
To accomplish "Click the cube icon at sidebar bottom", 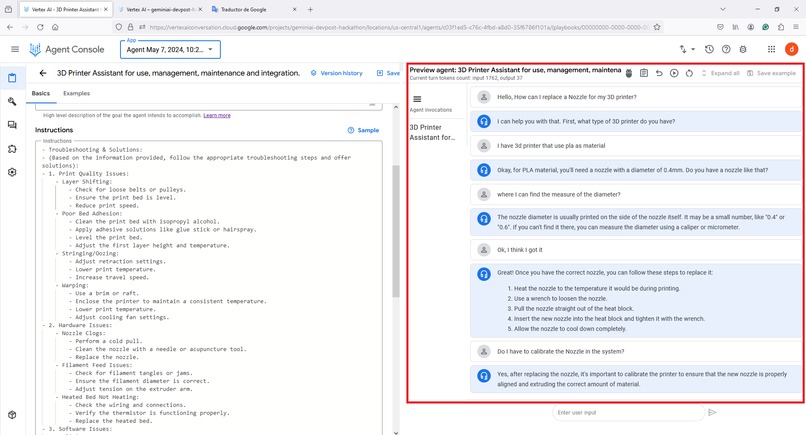I will 12,415.
